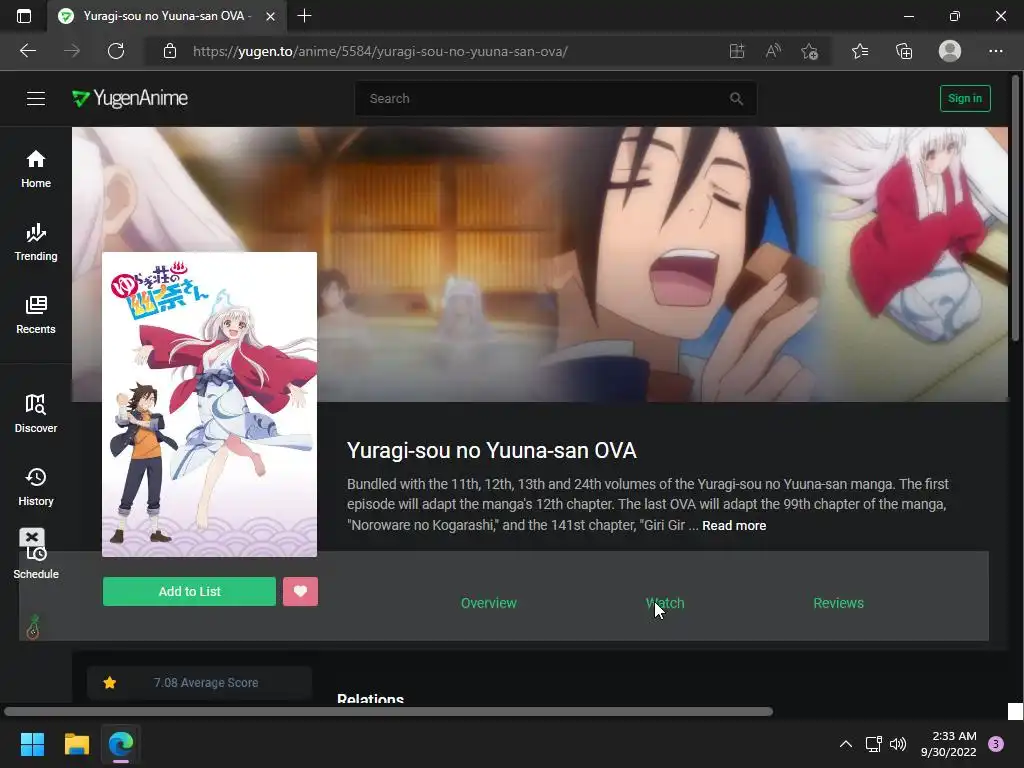Click the browser back arrow
The height and width of the screenshot is (768, 1024).
pos(28,51)
